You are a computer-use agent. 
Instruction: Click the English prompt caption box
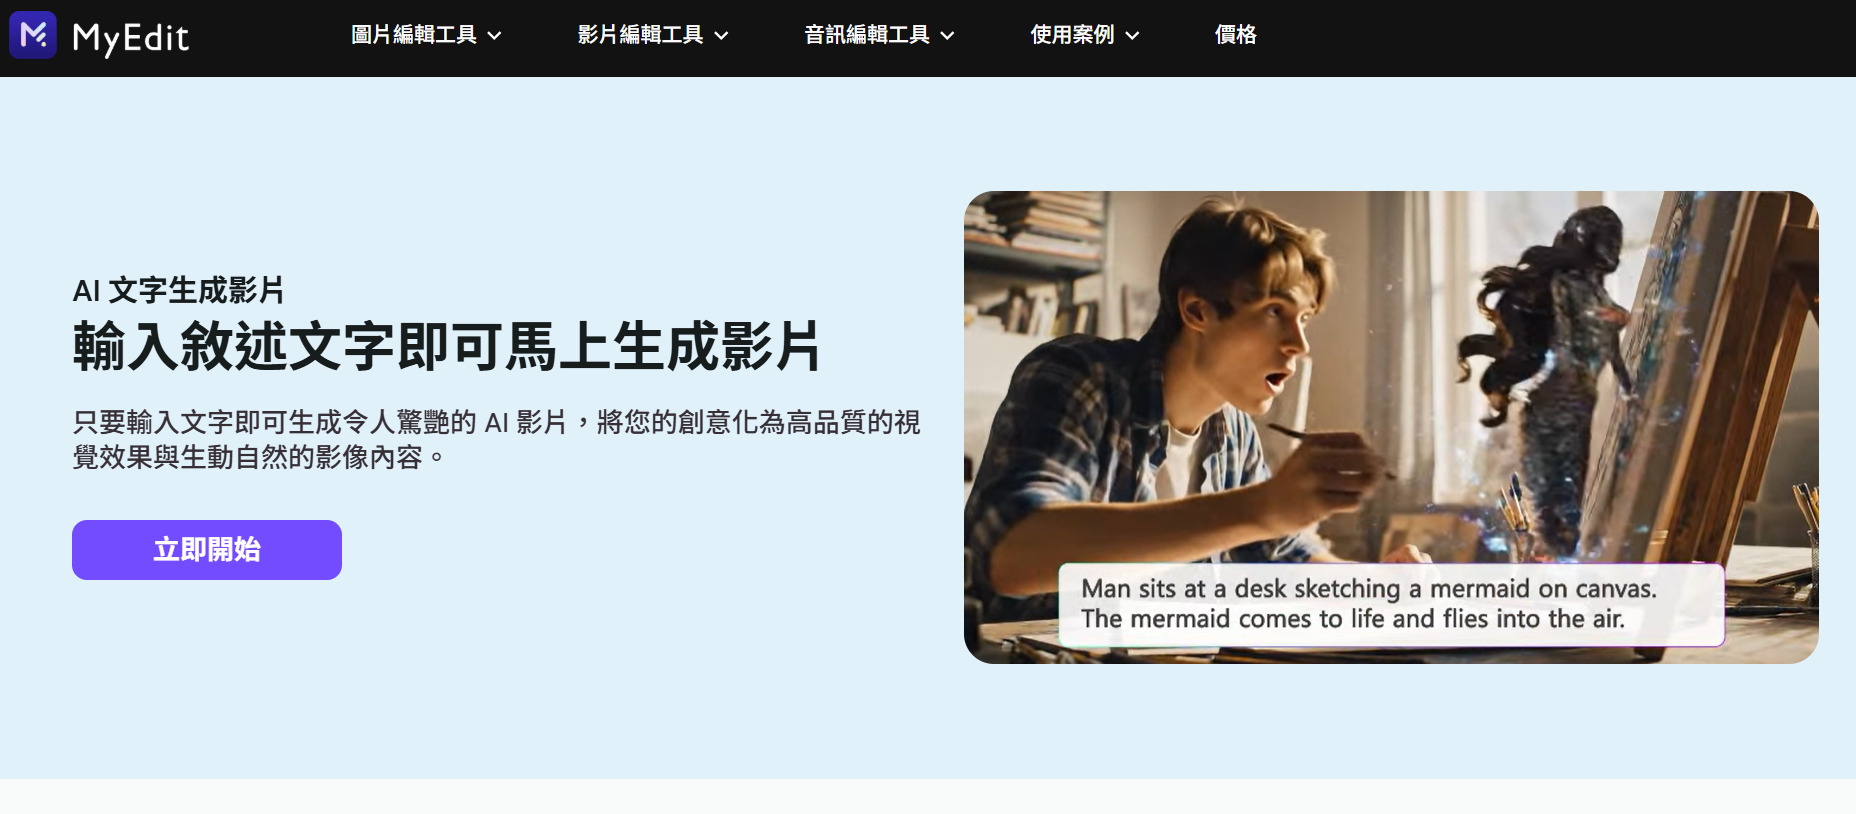point(1391,604)
